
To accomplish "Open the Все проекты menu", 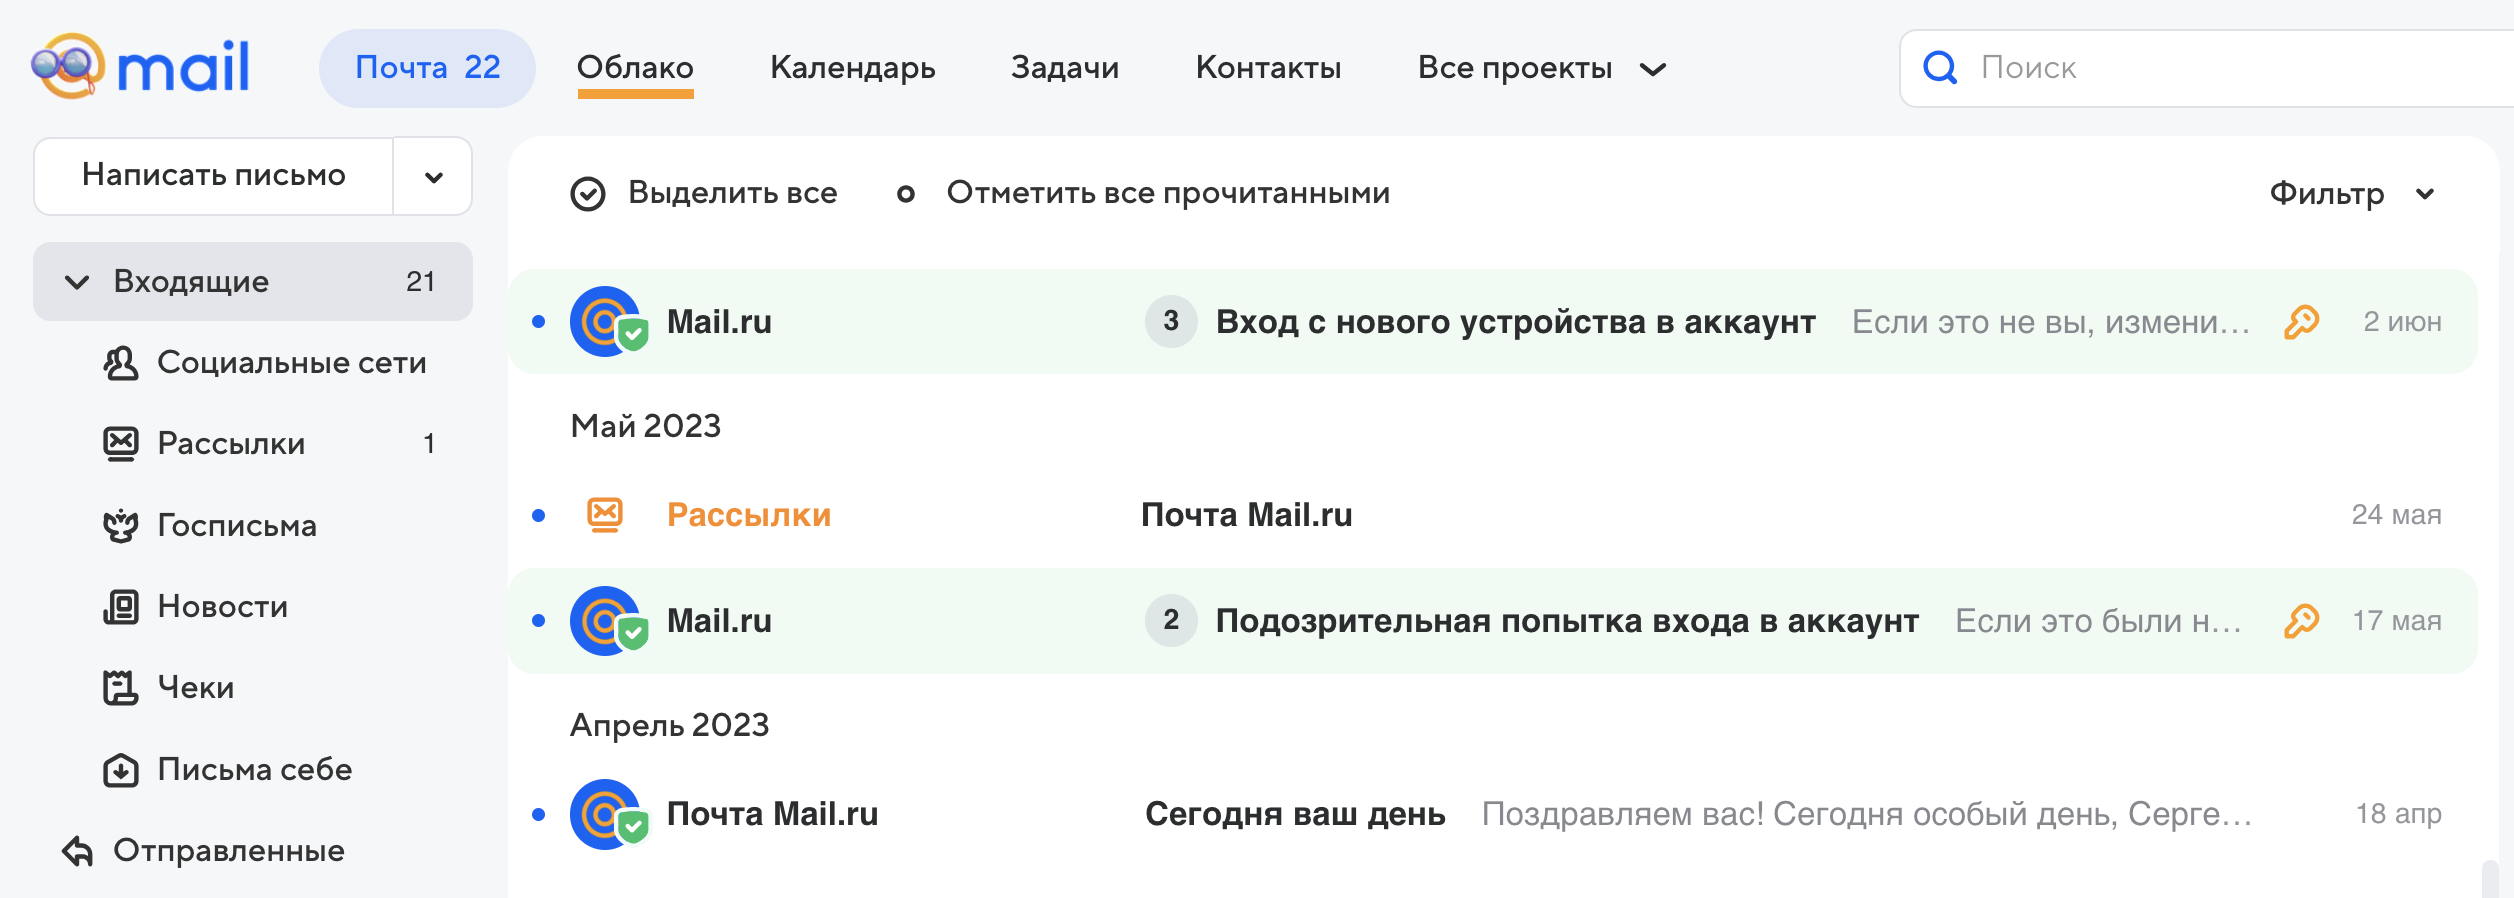I will [x=1540, y=68].
